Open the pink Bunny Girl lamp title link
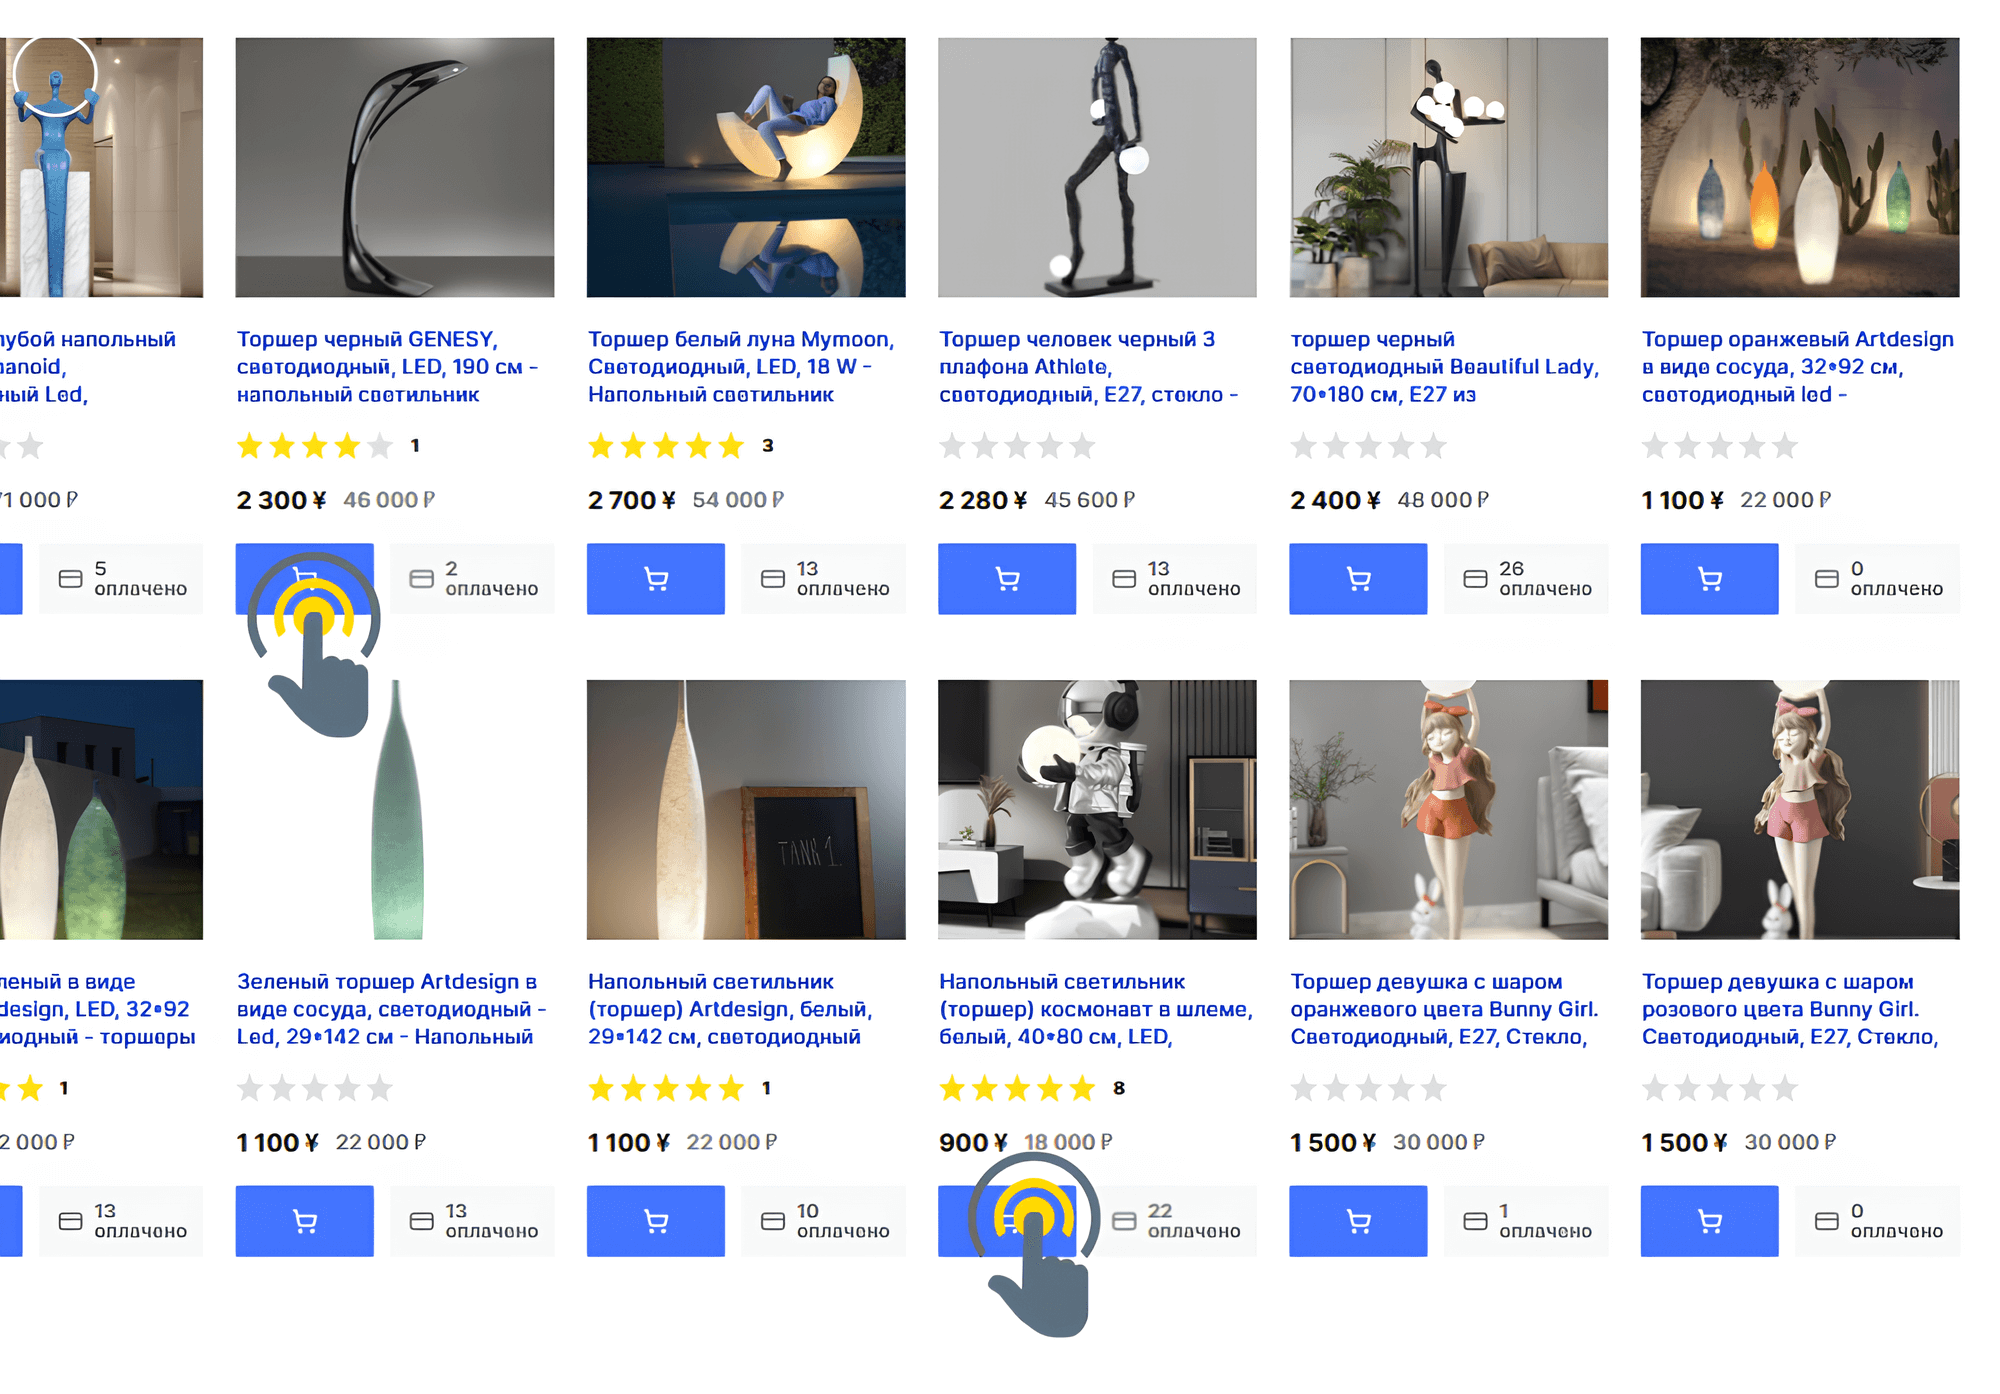This screenshot has height=1394, width=2000. pyautogui.click(x=1789, y=1009)
